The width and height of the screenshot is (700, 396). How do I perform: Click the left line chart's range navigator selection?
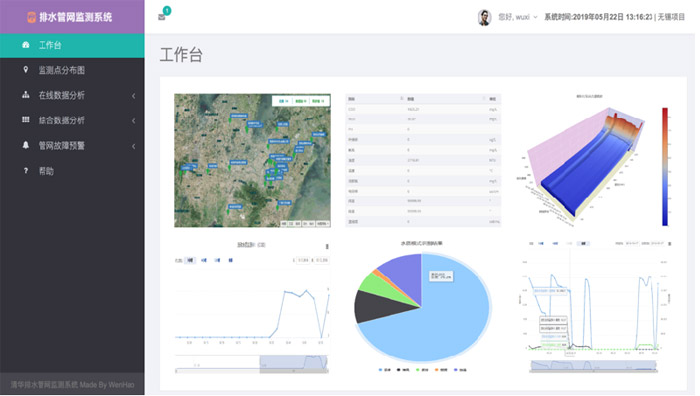(x=294, y=362)
